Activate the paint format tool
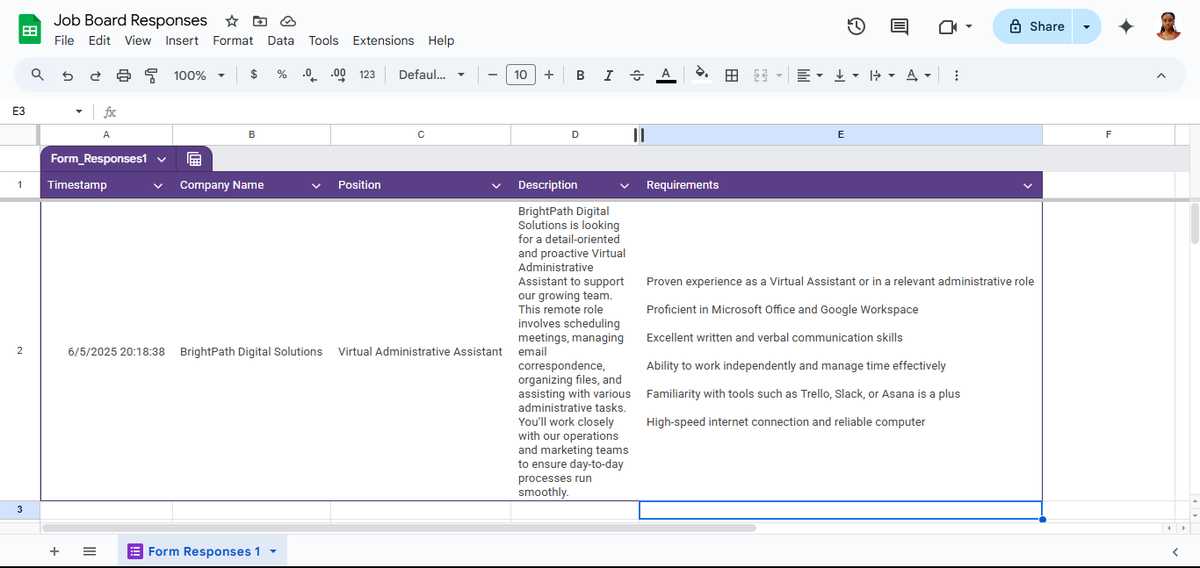1200x568 pixels. coord(152,75)
